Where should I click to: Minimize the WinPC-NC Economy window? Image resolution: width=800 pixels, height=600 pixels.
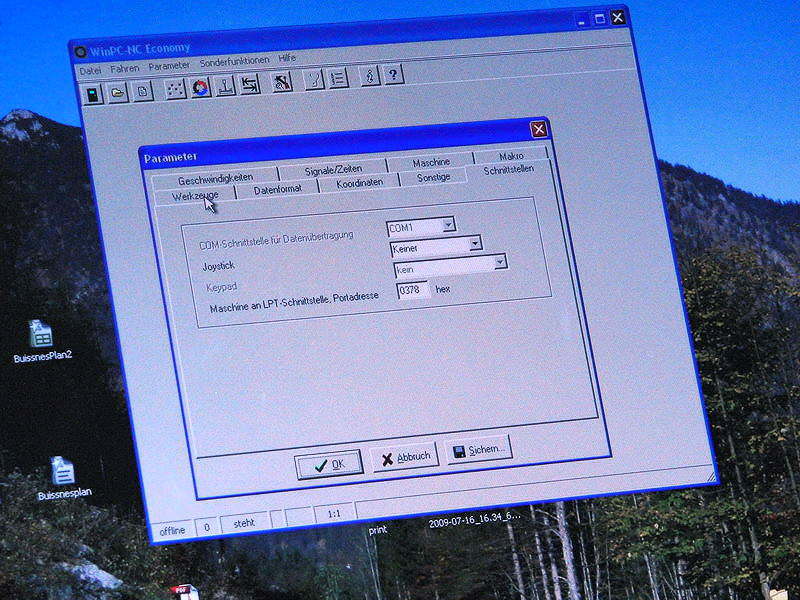click(x=582, y=21)
